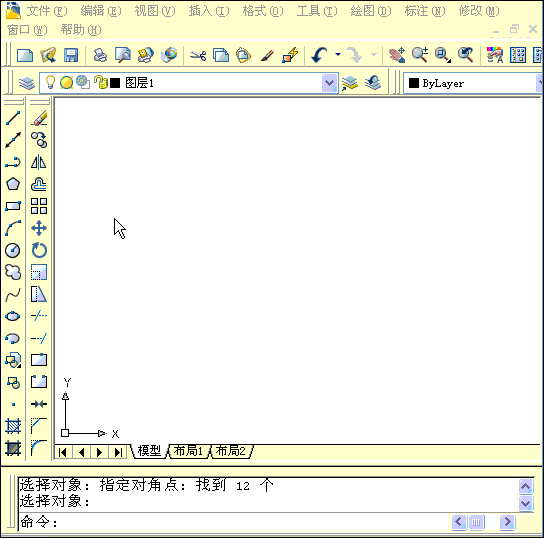Select the Chamfer tool
This screenshot has height=538, width=544.
pos(39,426)
